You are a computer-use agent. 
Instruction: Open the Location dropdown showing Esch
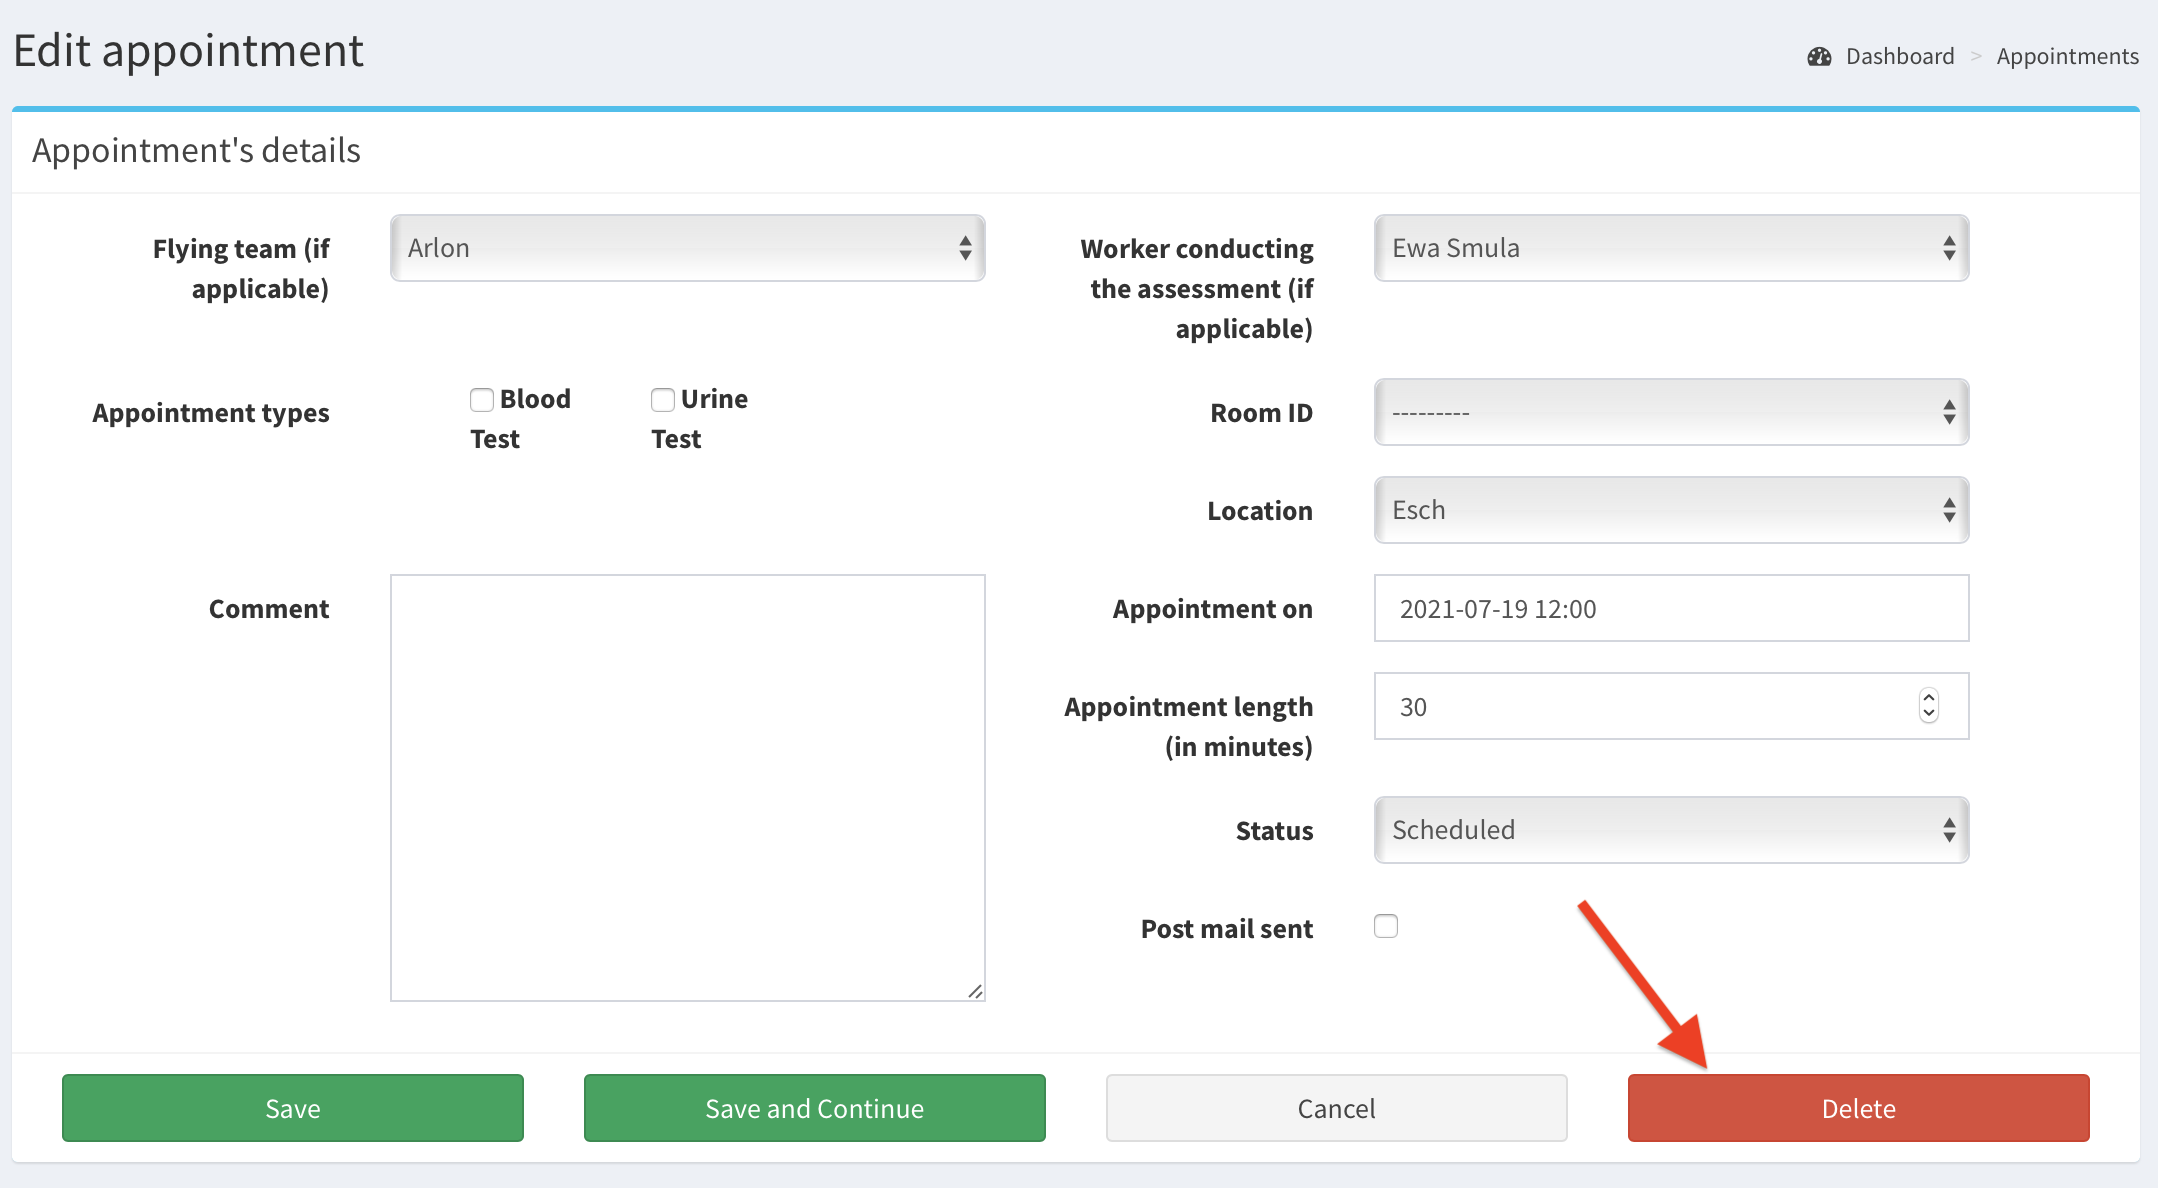[x=1670, y=510]
